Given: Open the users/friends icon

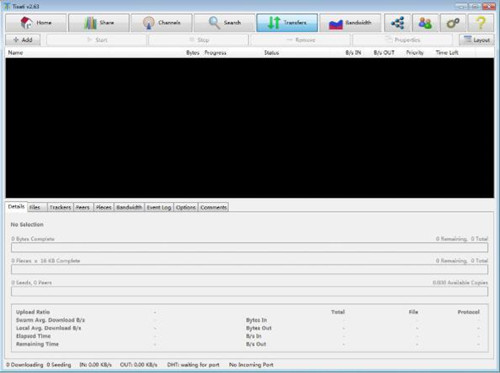Looking at the screenshot, I should pos(425,23).
